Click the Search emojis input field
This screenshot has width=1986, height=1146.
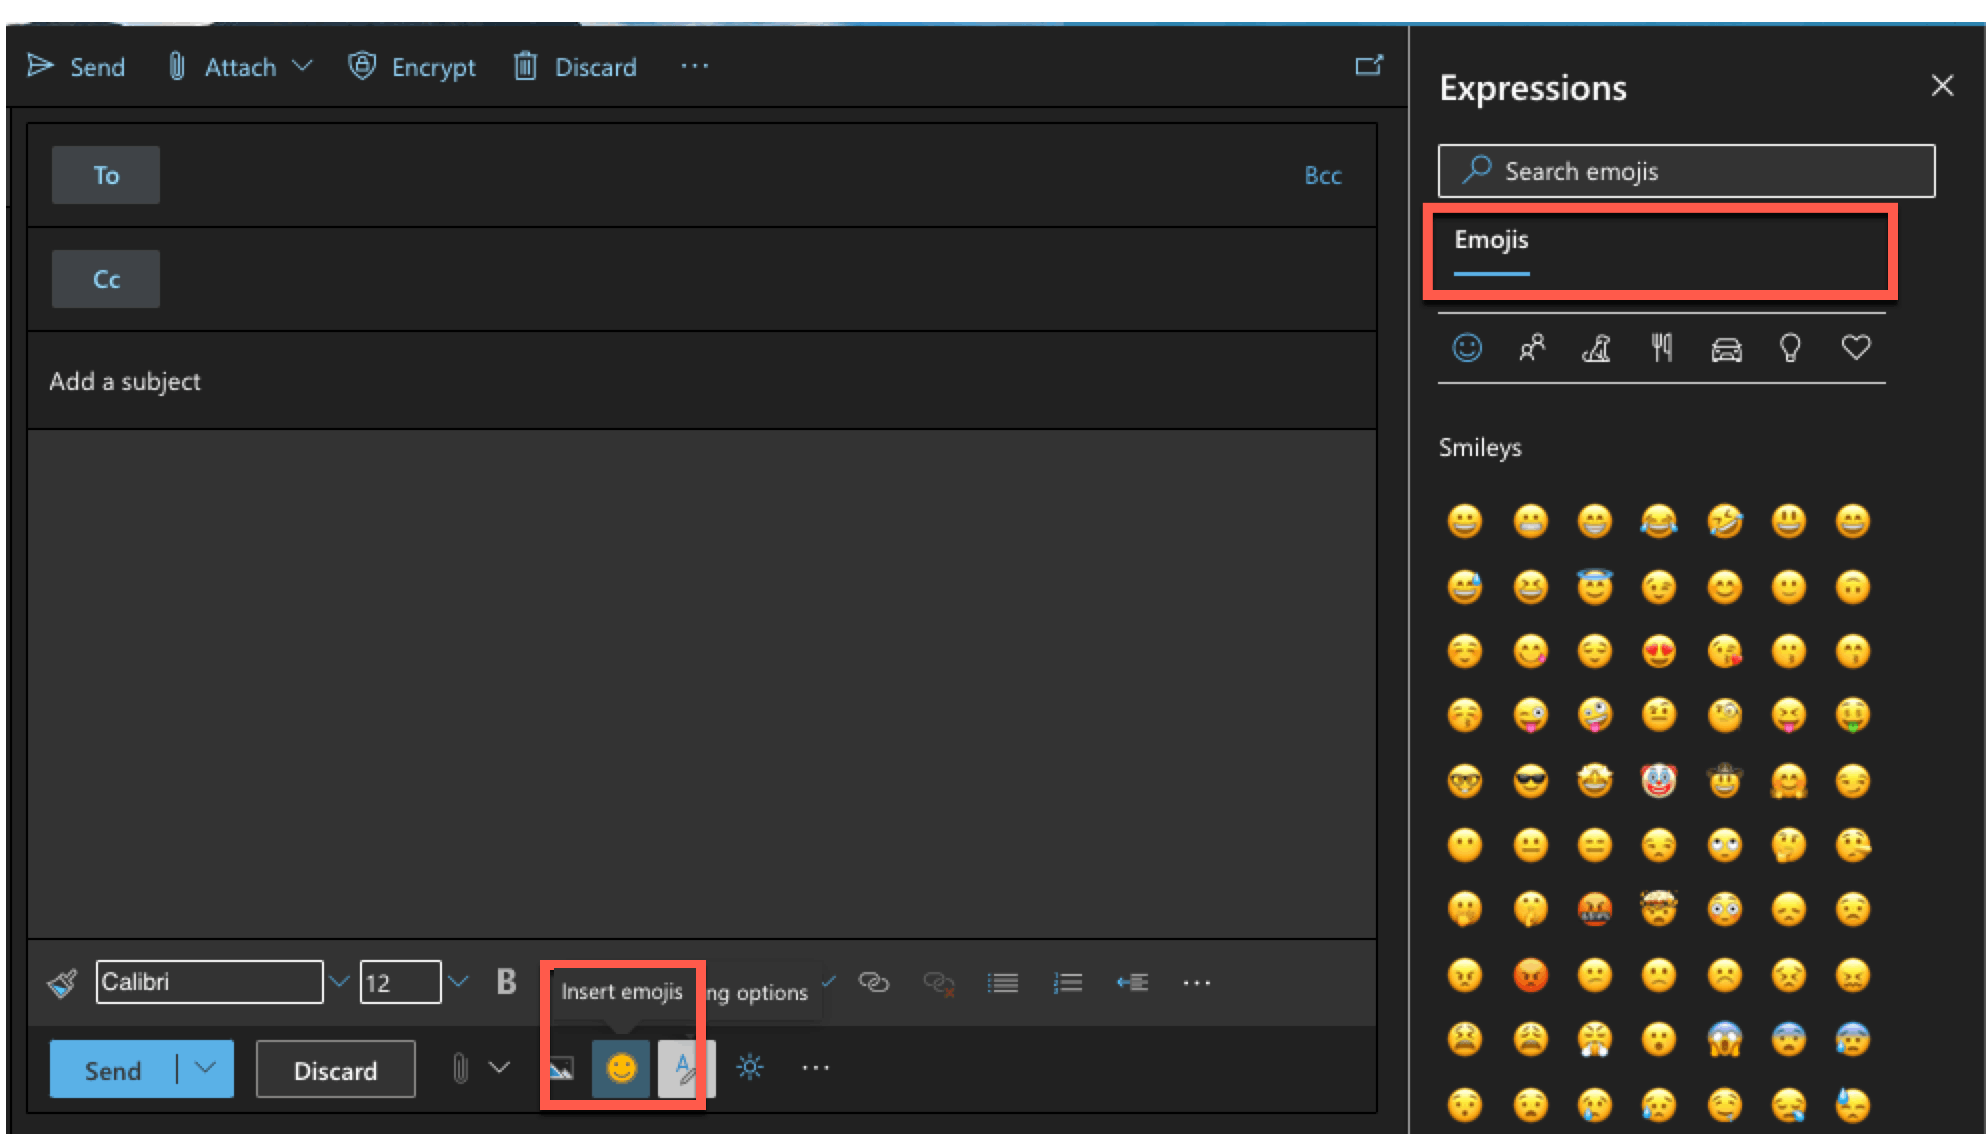click(1690, 169)
